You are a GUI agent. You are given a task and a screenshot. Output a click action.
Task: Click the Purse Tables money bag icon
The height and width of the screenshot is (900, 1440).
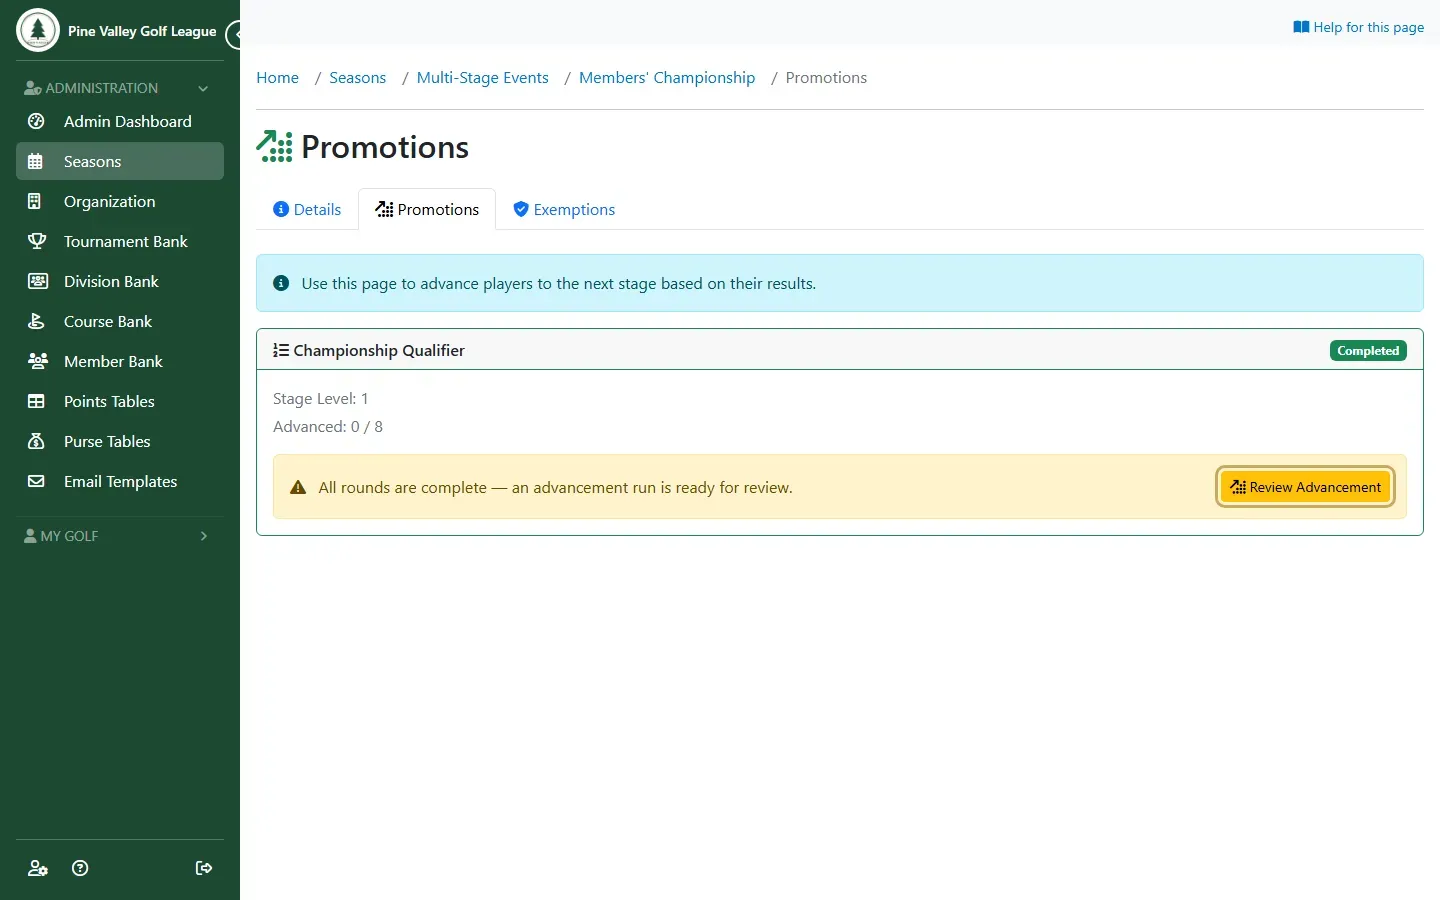click(36, 441)
